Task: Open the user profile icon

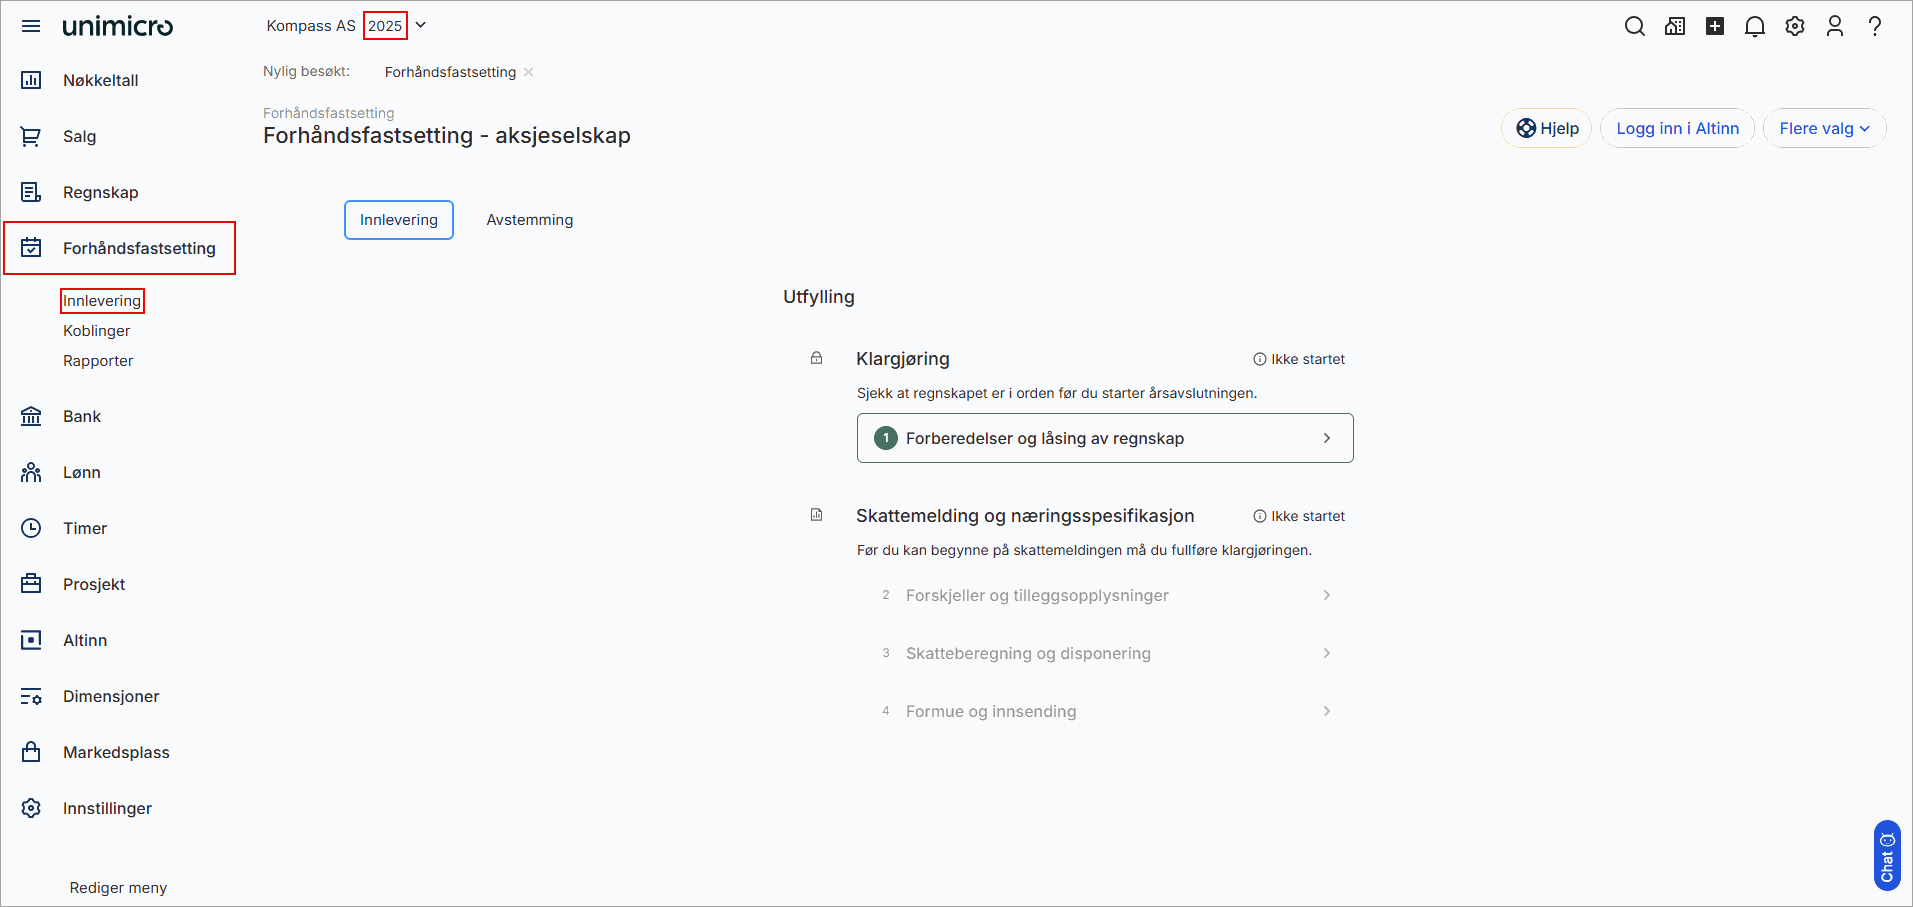Action: (x=1834, y=26)
